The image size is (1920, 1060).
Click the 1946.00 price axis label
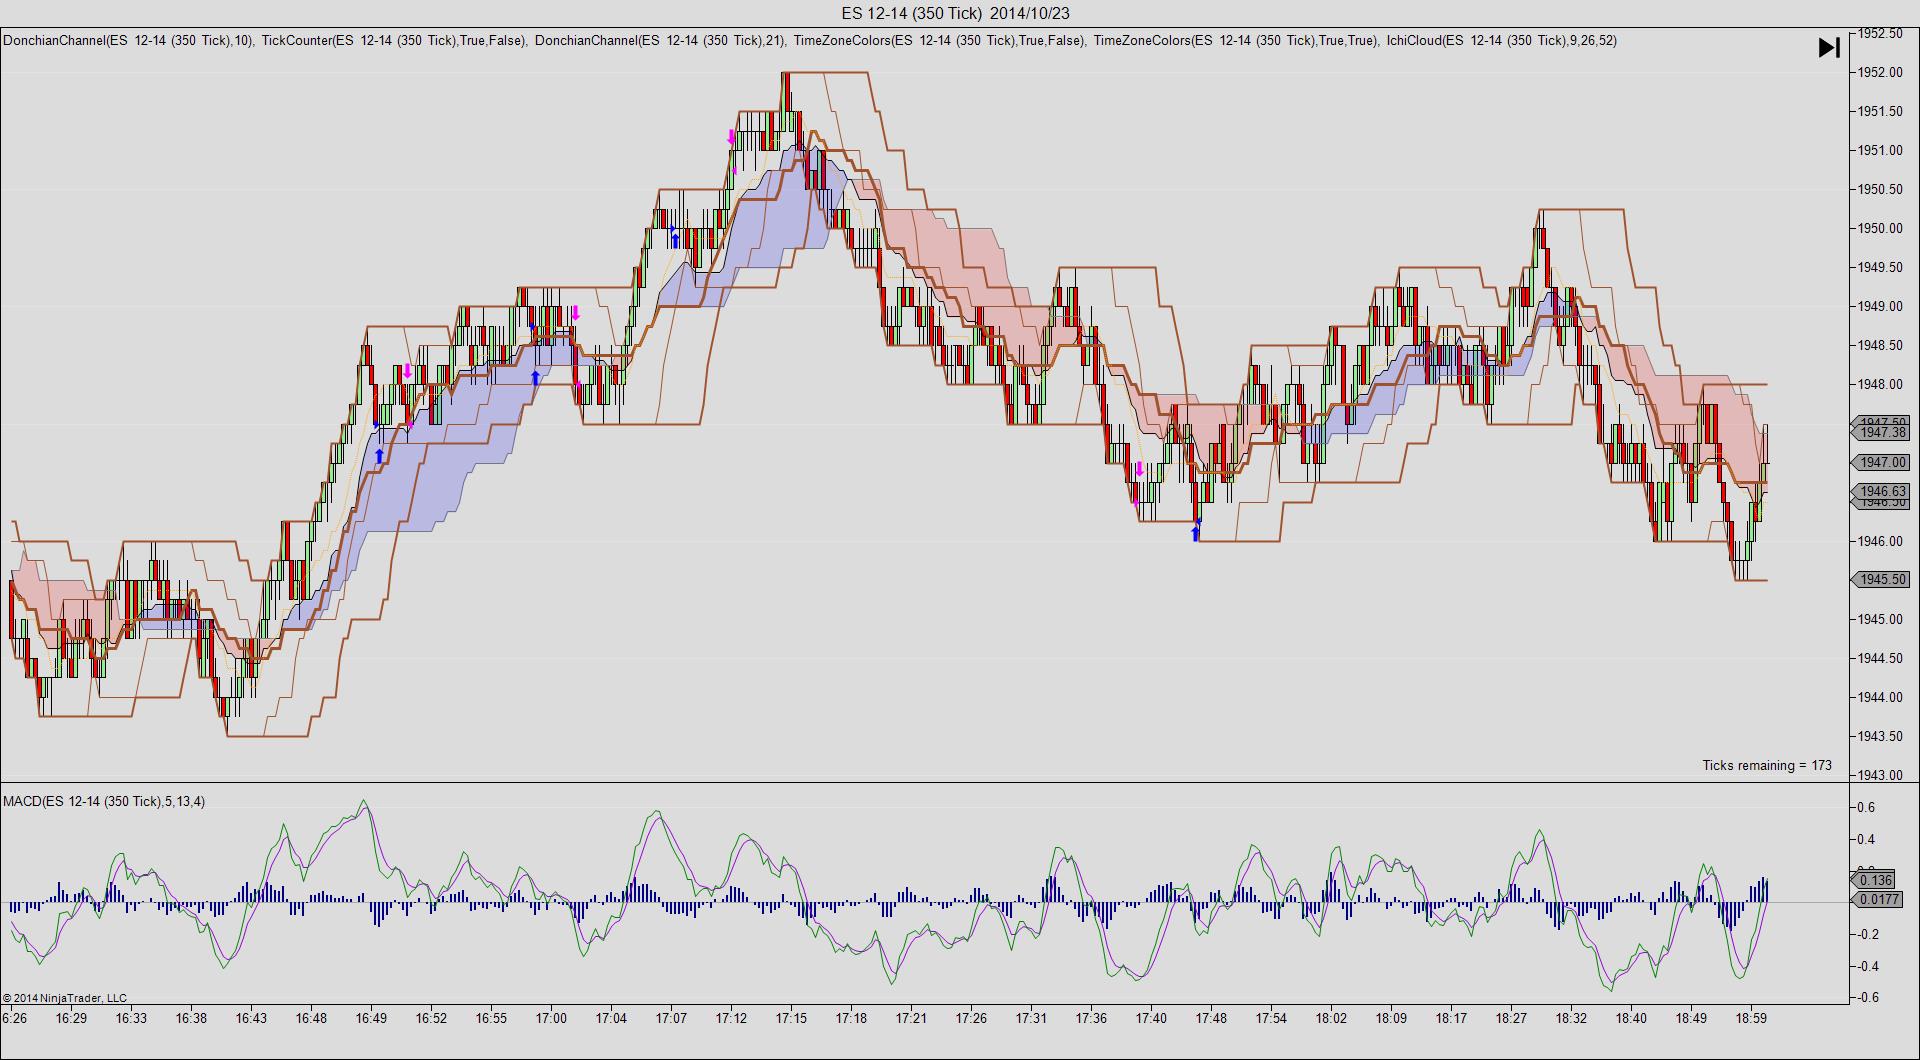pyautogui.click(x=1880, y=541)
